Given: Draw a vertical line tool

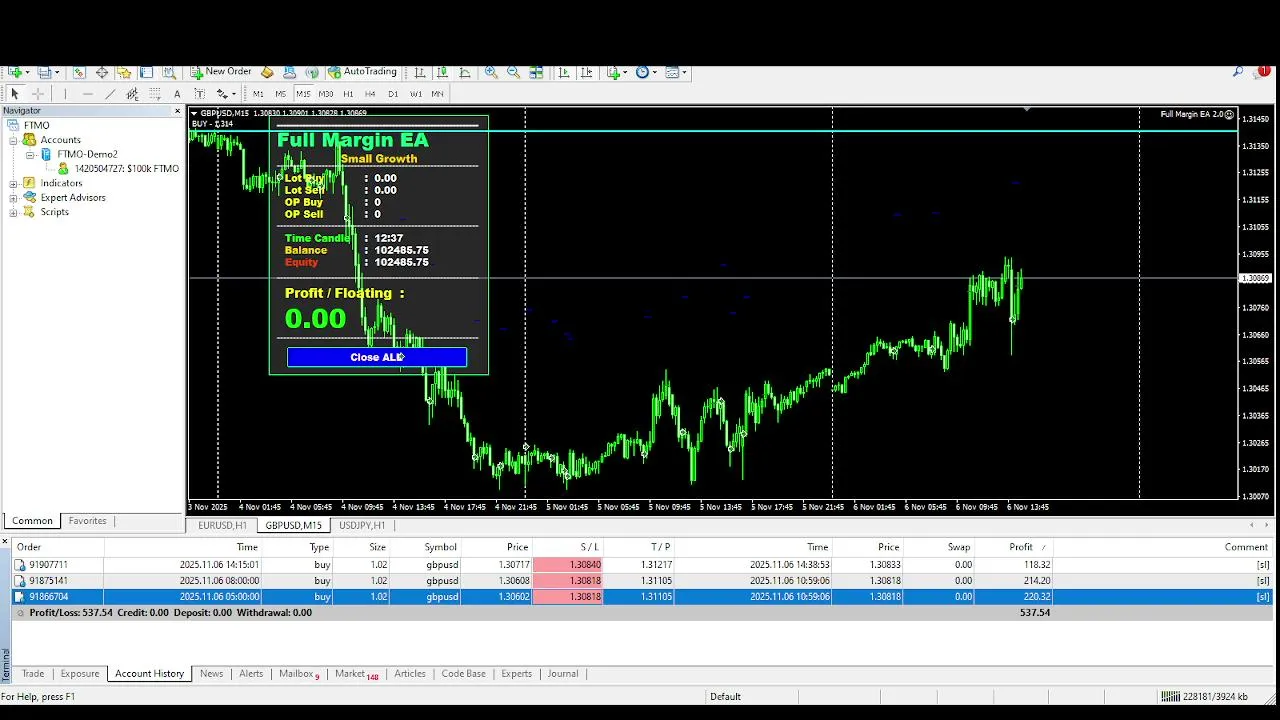Looking at the screenshot, I should 65,94.
